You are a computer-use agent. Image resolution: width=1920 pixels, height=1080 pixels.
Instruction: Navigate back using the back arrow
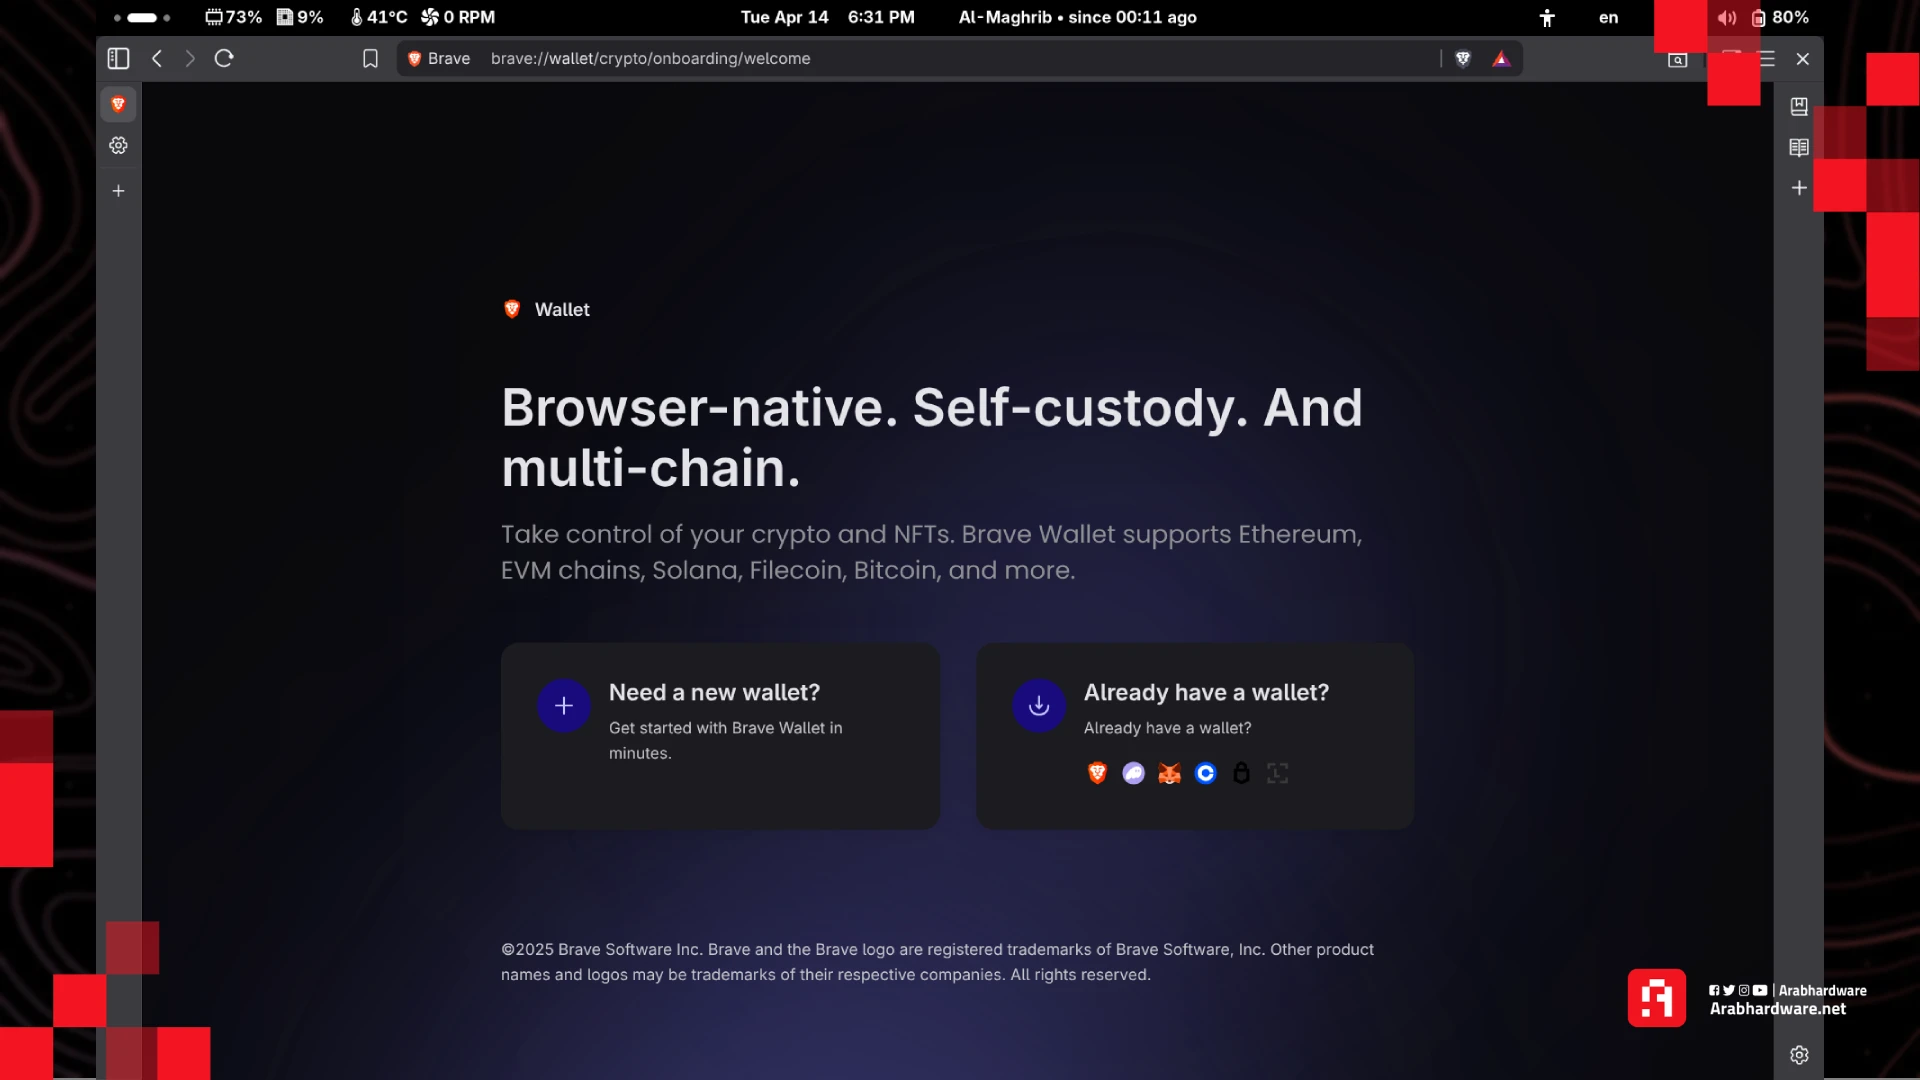(x=156, y=58)
